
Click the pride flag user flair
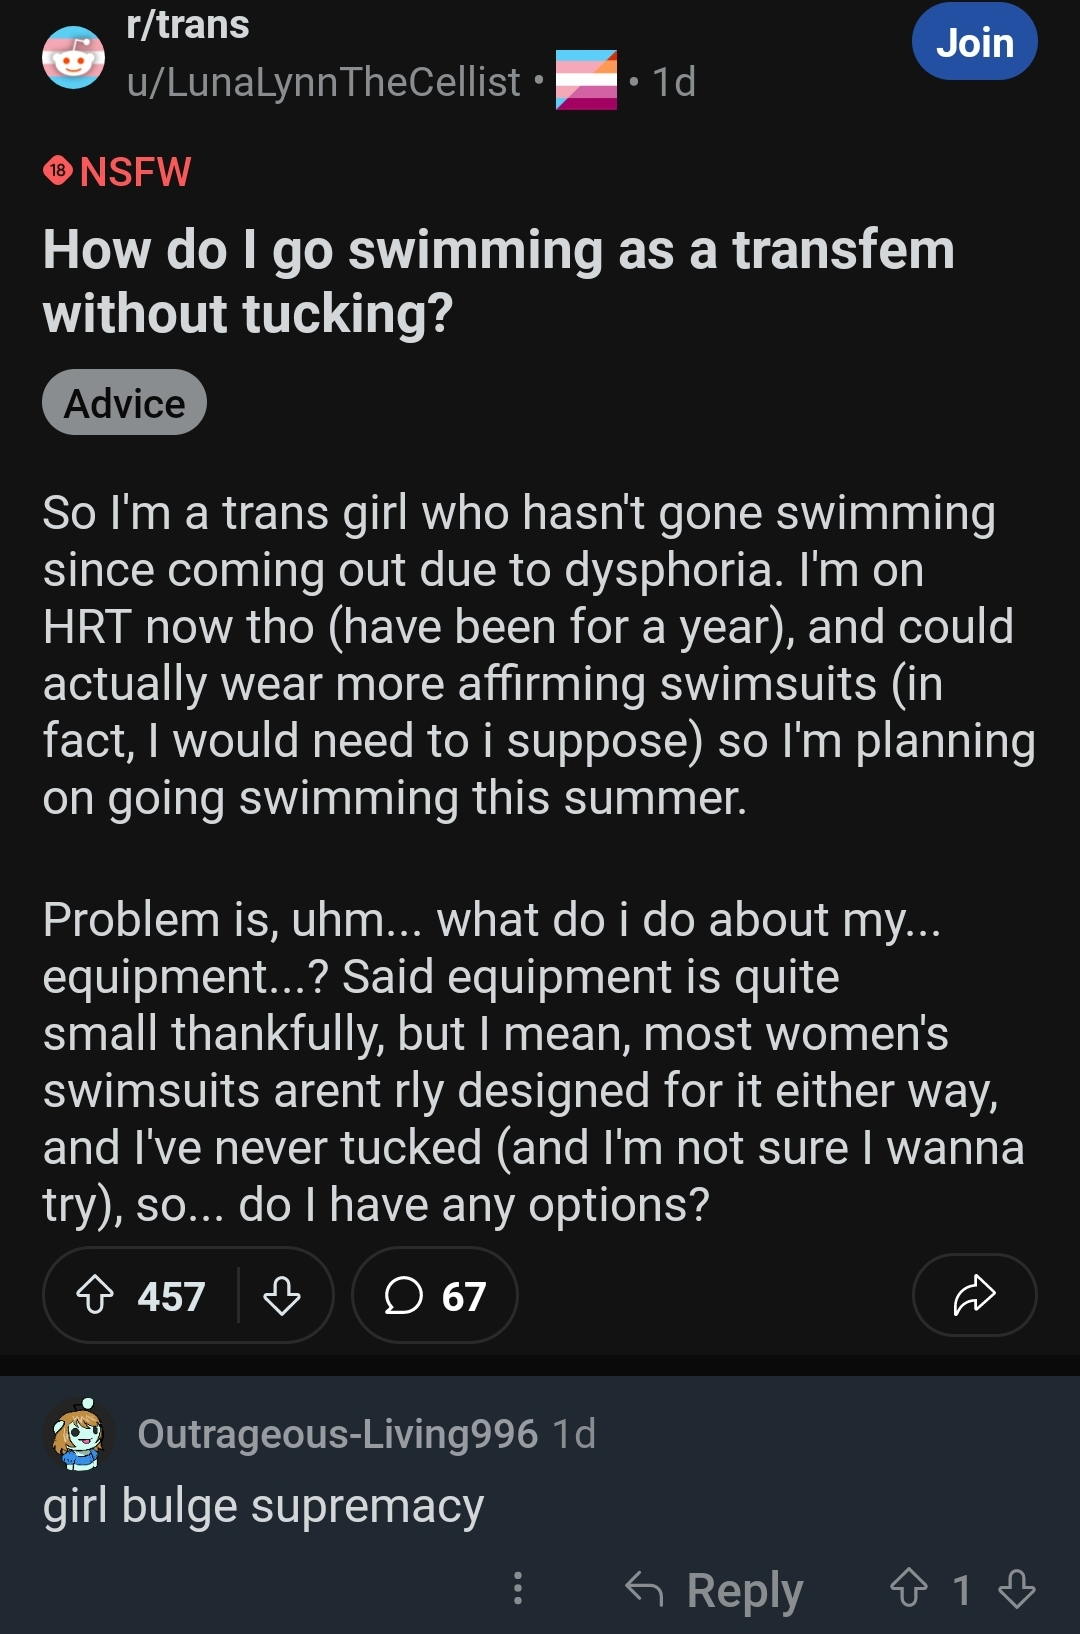586,80
